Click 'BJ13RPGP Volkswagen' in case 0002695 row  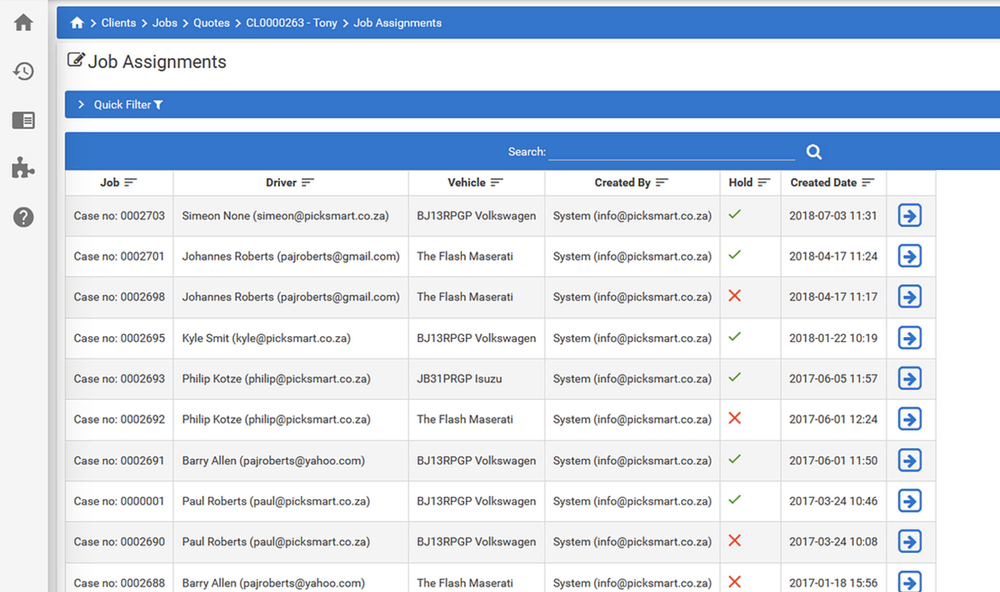pyautogui.click(x=476, y=338)
